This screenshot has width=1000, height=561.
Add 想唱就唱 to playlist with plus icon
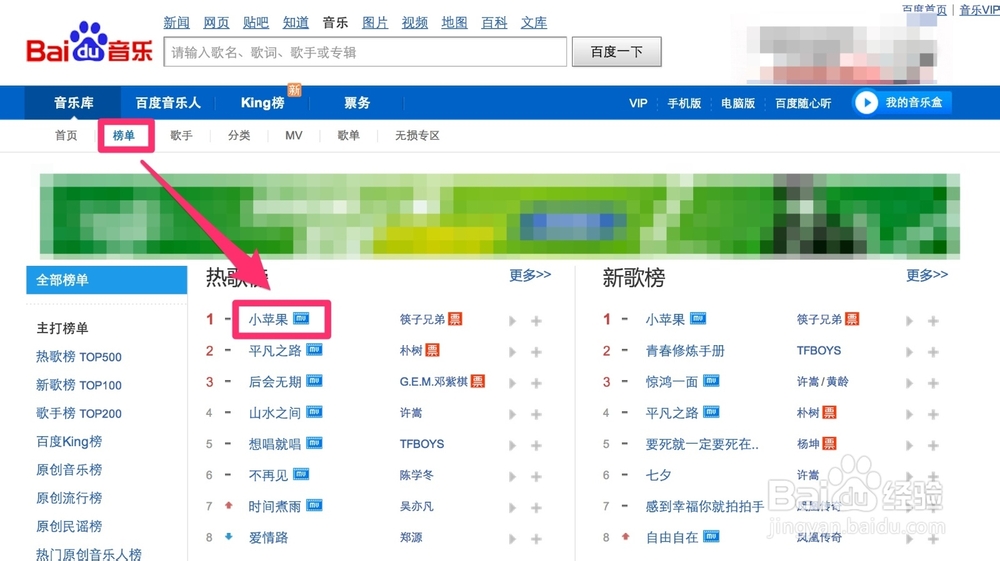click(536, 446)
